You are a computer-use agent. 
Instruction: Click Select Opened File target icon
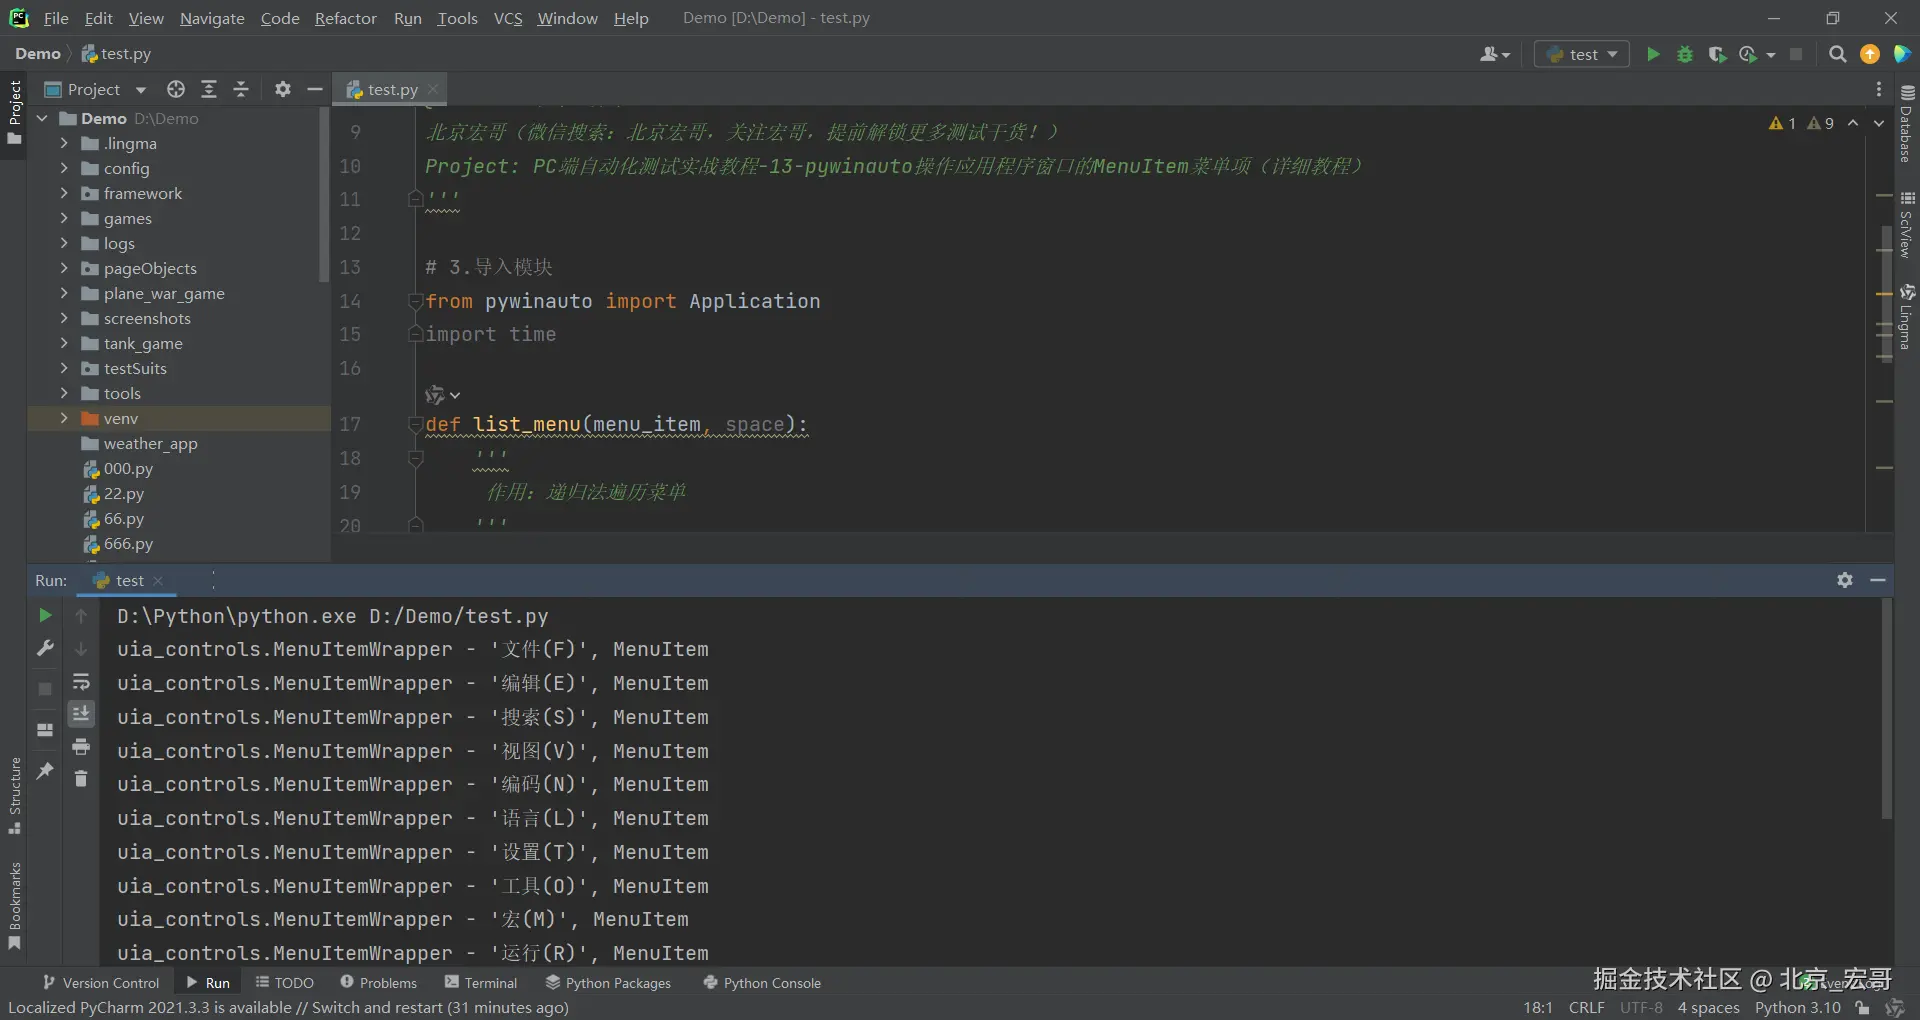tap(176, 89)
